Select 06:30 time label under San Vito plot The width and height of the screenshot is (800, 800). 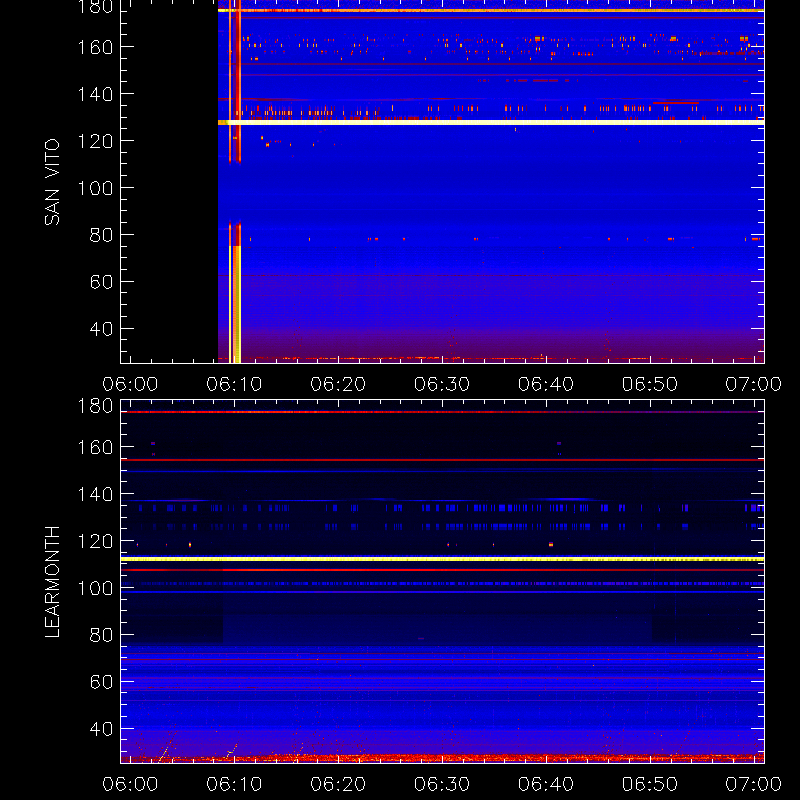click(x=442, y=384)
